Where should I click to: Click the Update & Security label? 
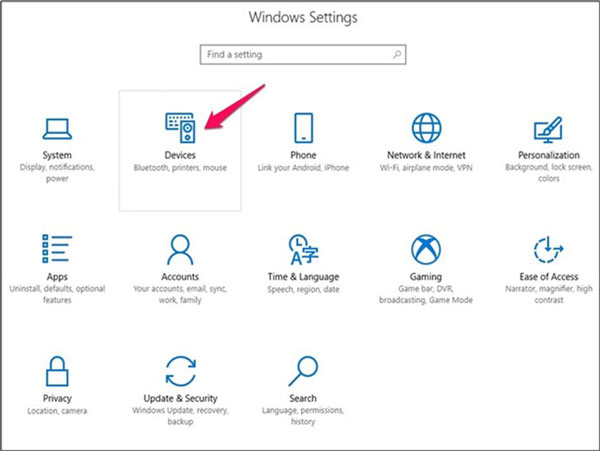point(180,398)
